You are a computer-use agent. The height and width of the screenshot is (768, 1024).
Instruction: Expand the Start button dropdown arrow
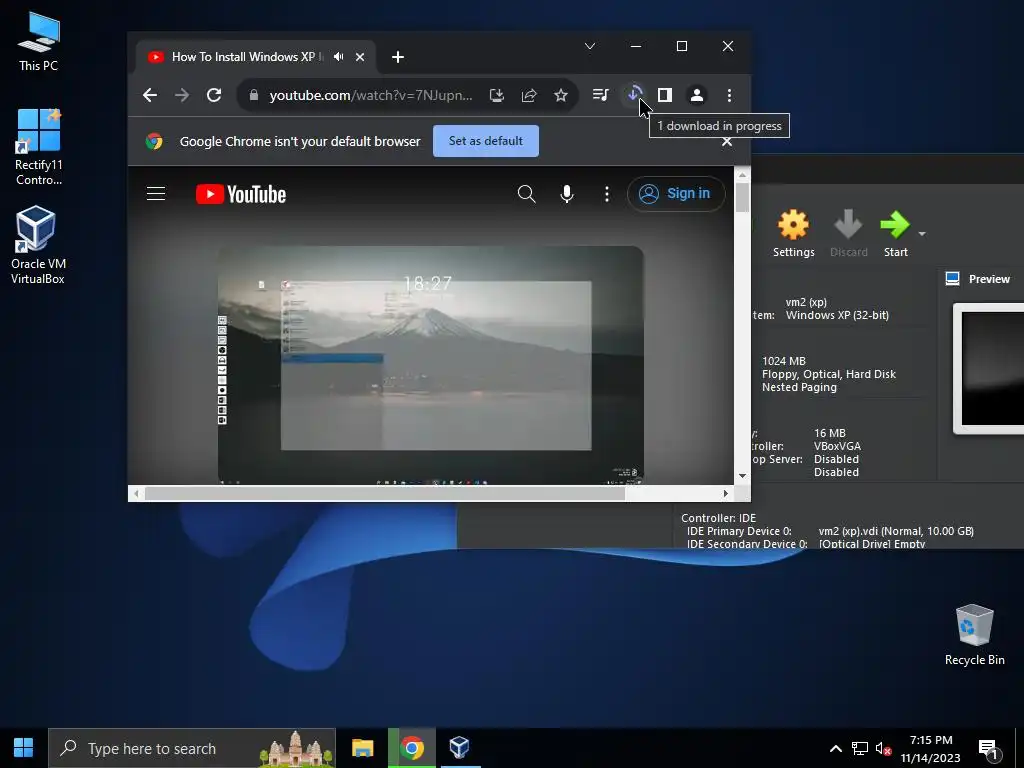click(921, 234)
